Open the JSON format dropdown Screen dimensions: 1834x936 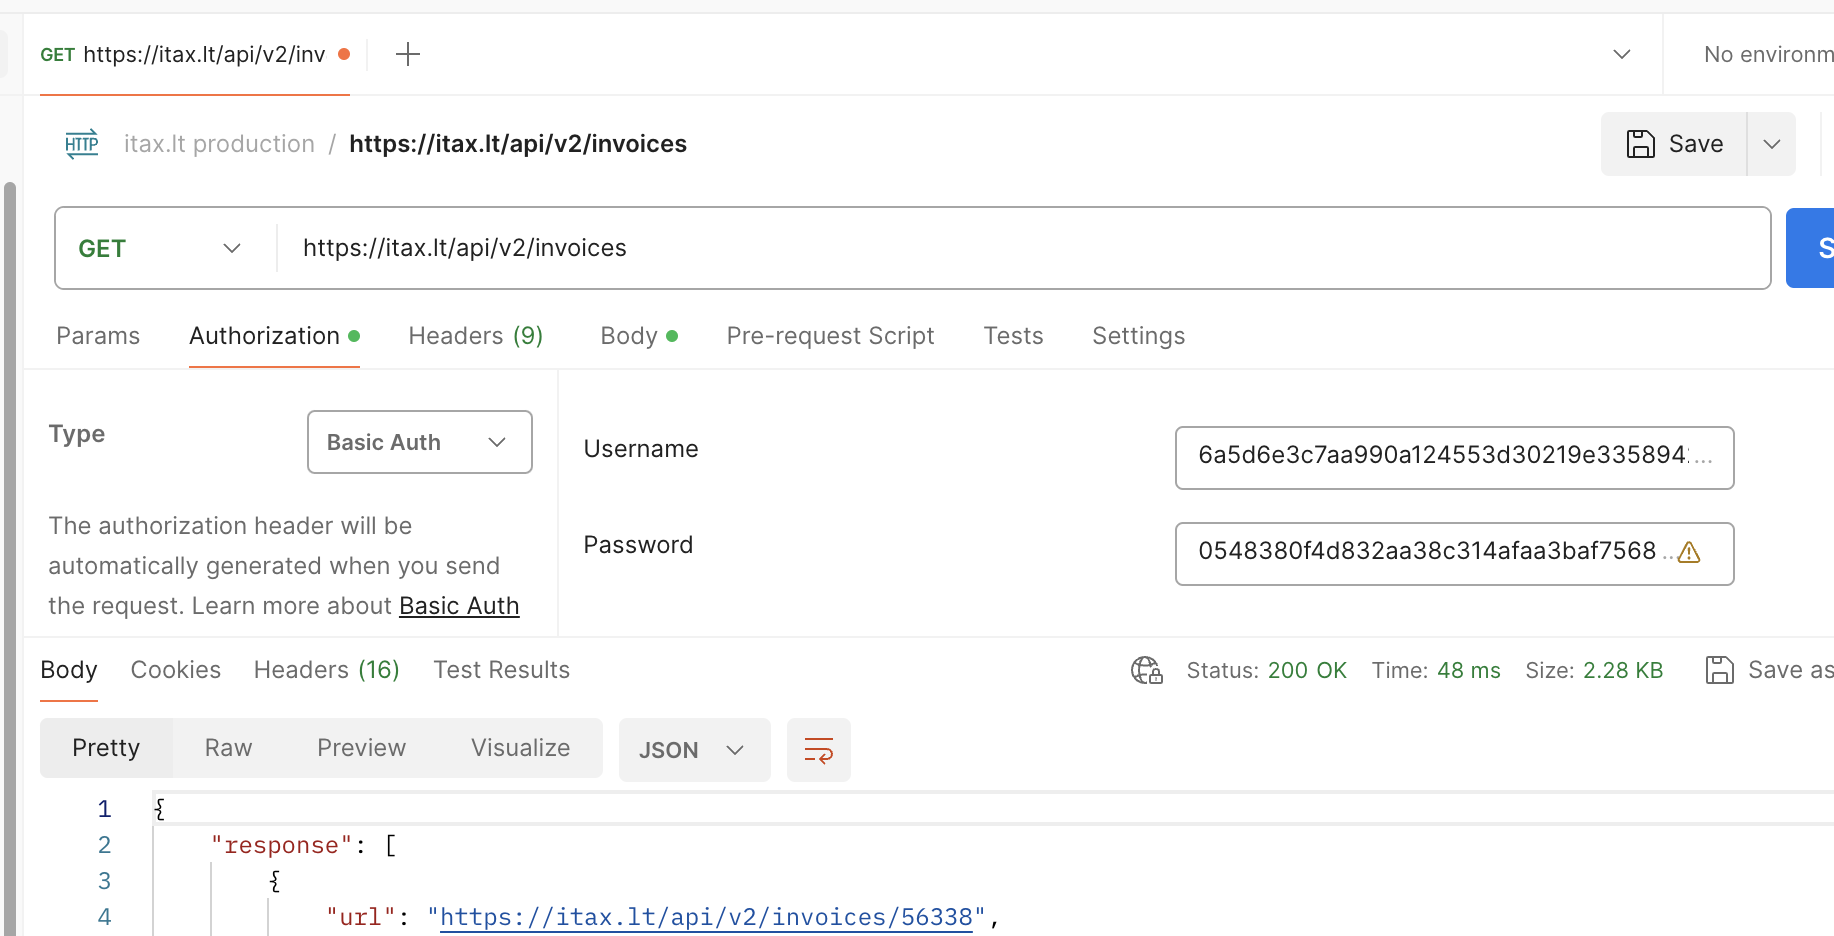click(x=694, y=750)
